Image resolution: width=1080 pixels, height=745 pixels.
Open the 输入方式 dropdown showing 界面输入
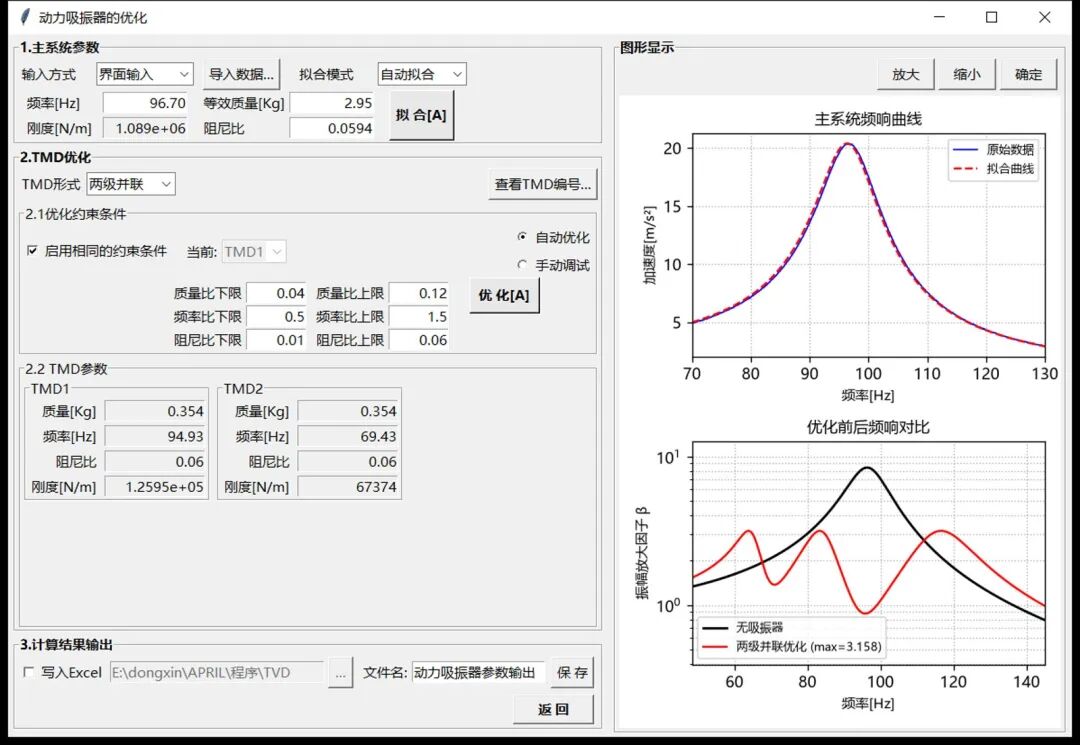(144, 74)
